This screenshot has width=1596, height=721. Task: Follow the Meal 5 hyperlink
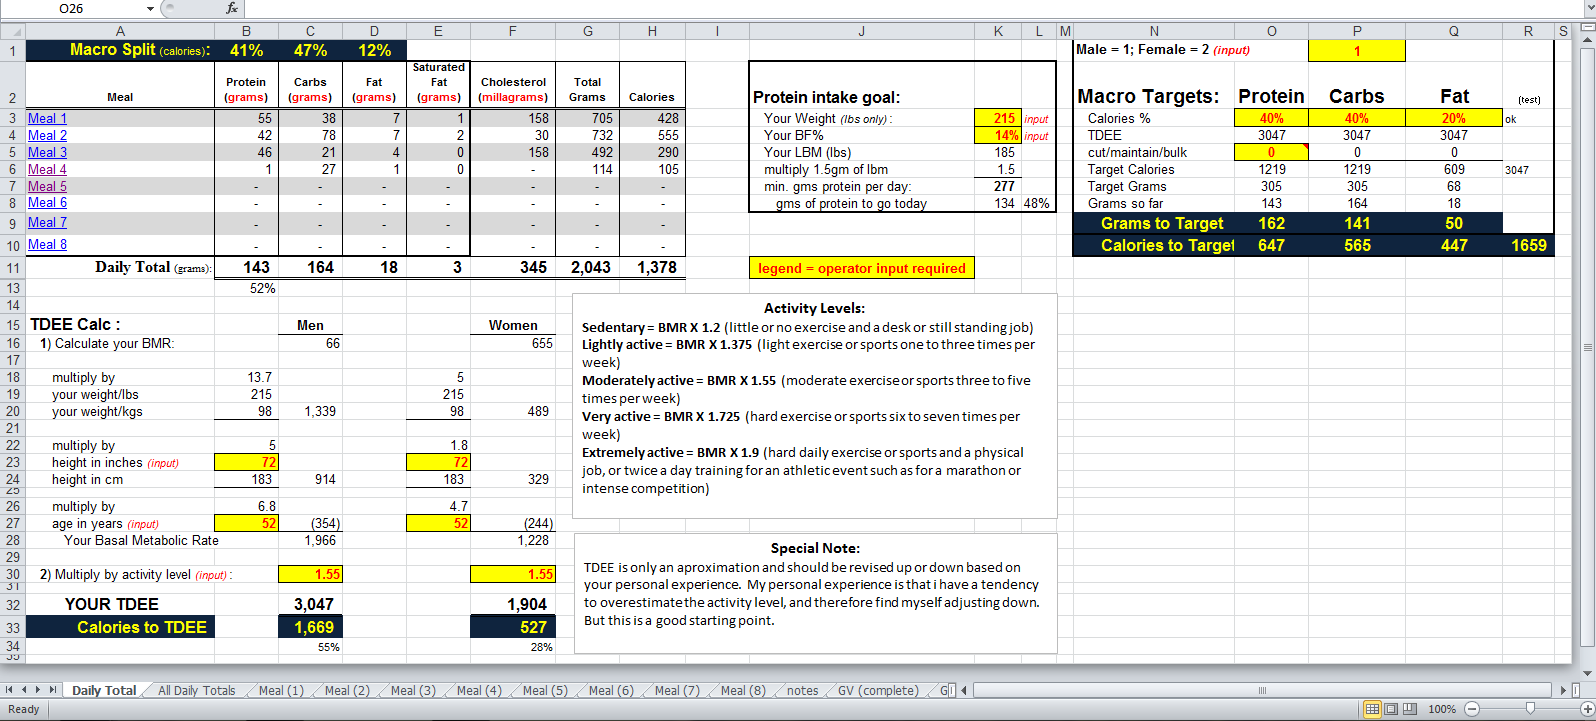tap(47, 186)
